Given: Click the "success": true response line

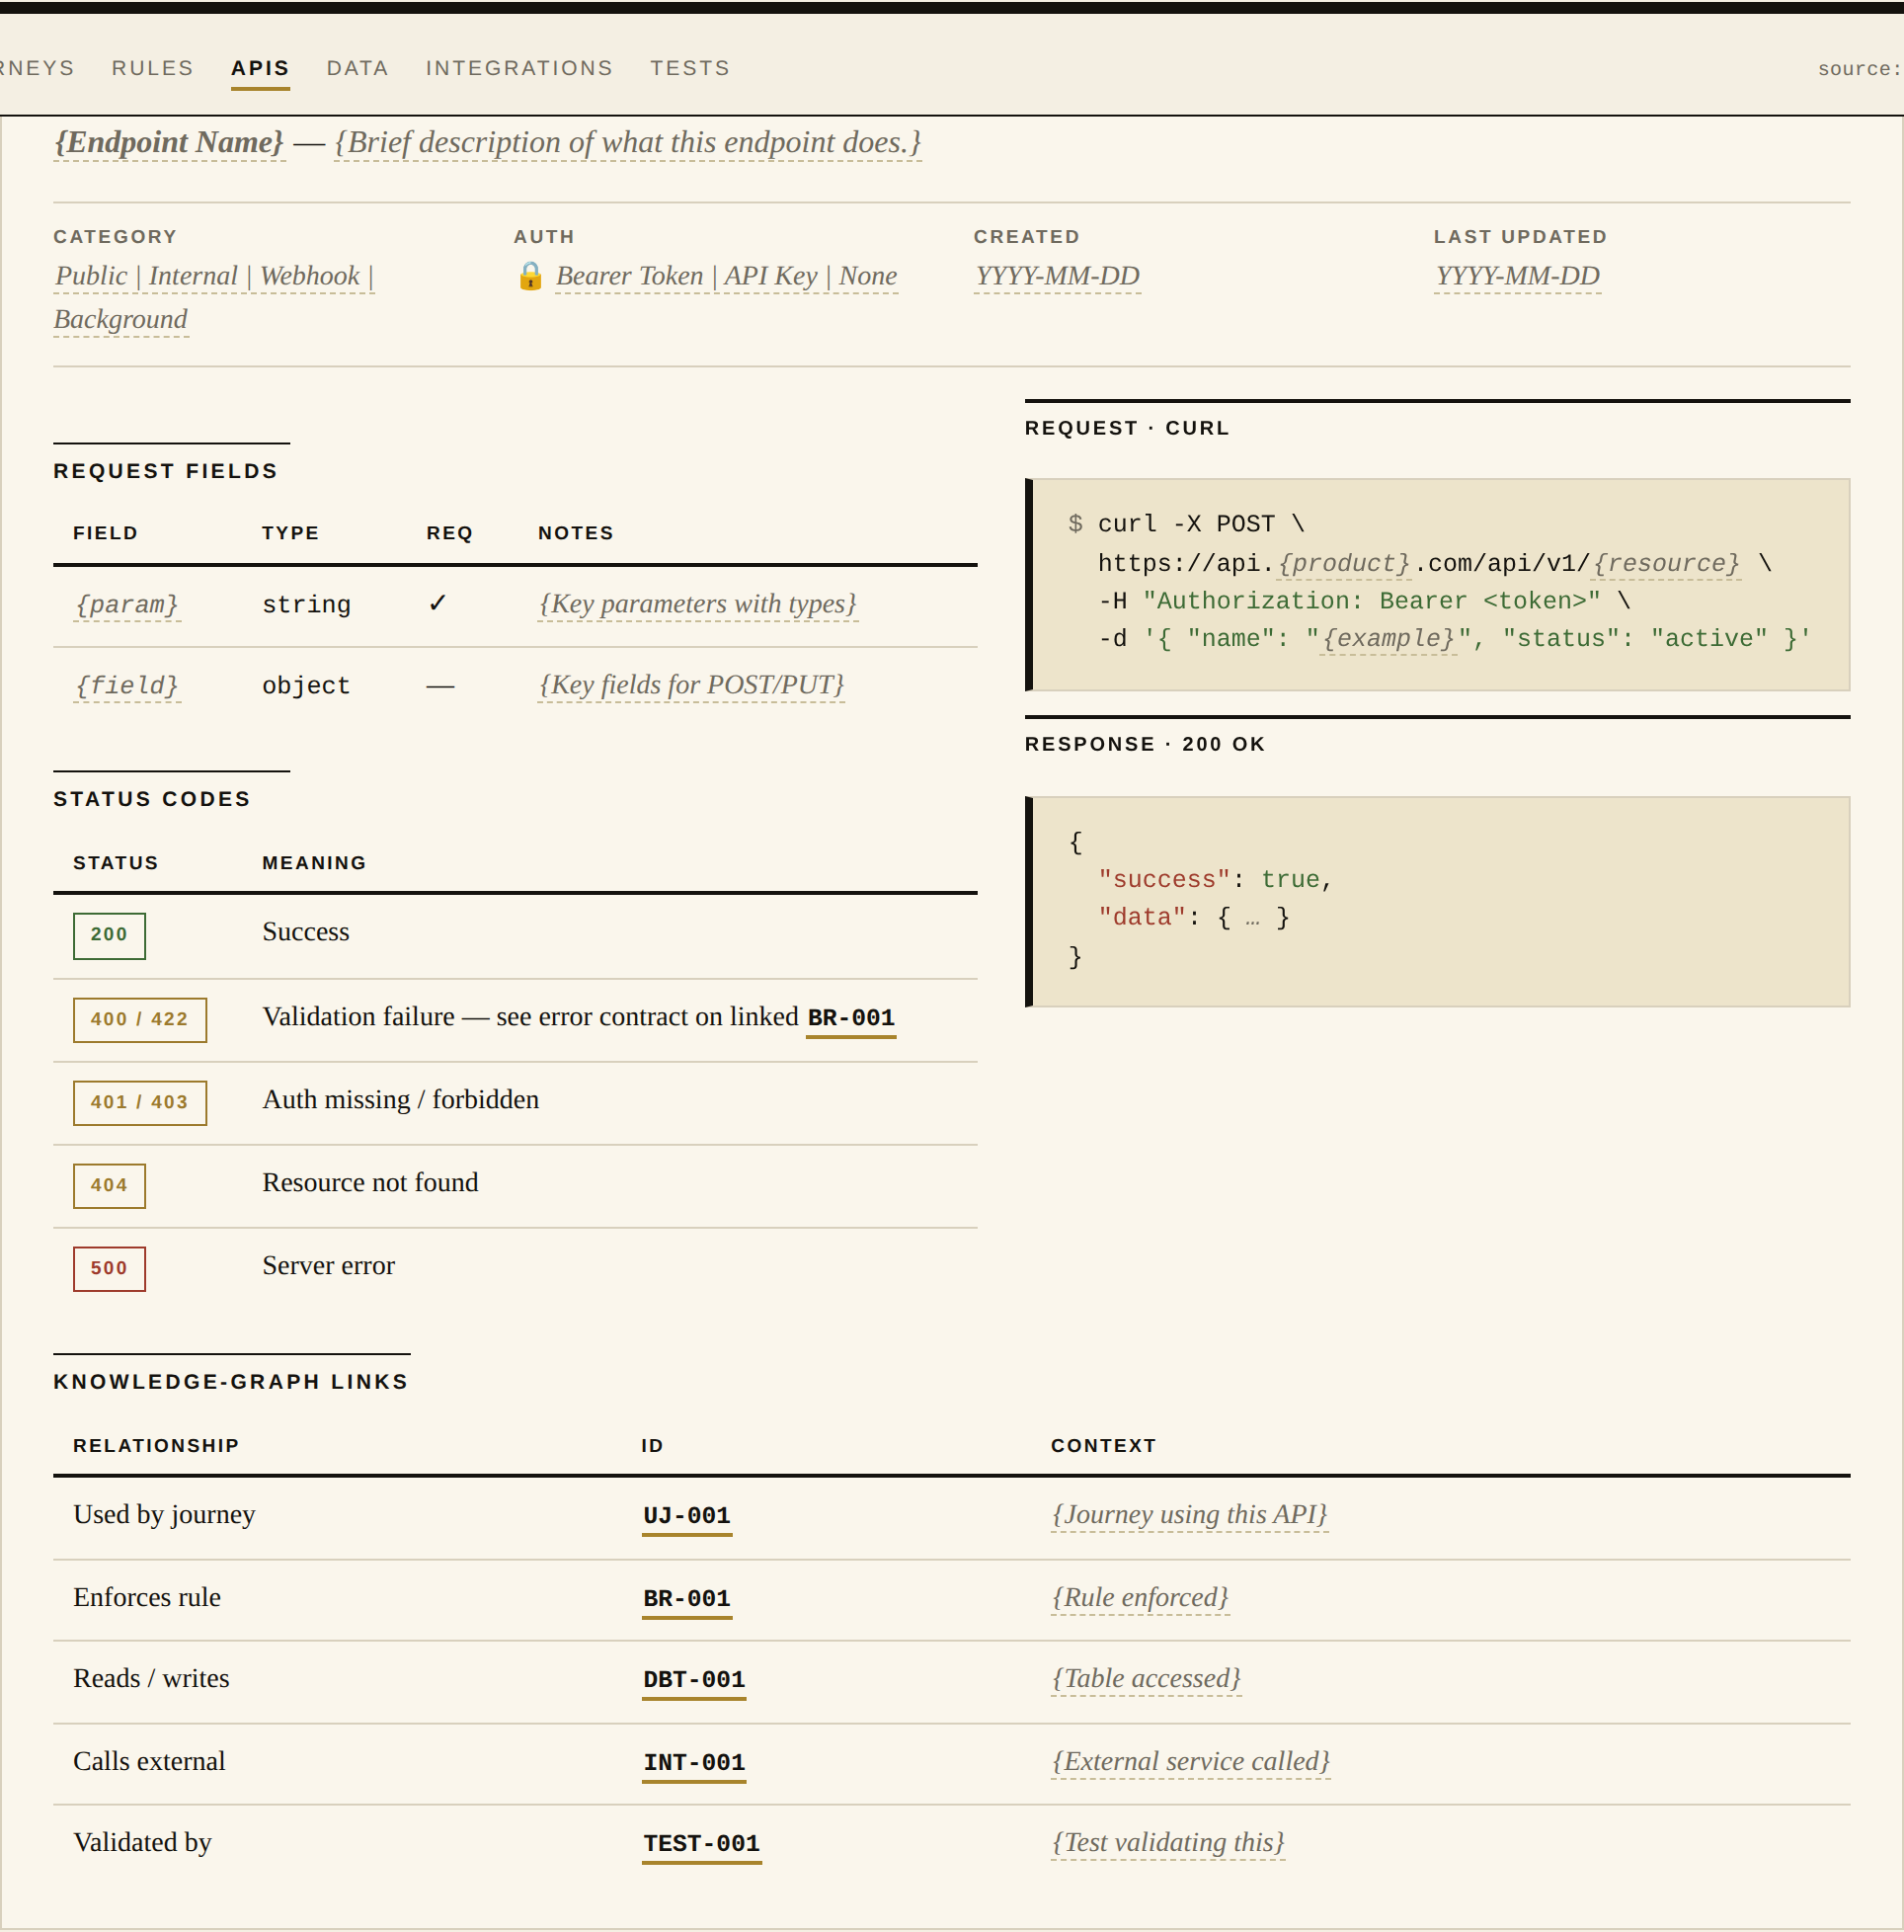Looking at the screenshot, I should (x=1215, y=880).
